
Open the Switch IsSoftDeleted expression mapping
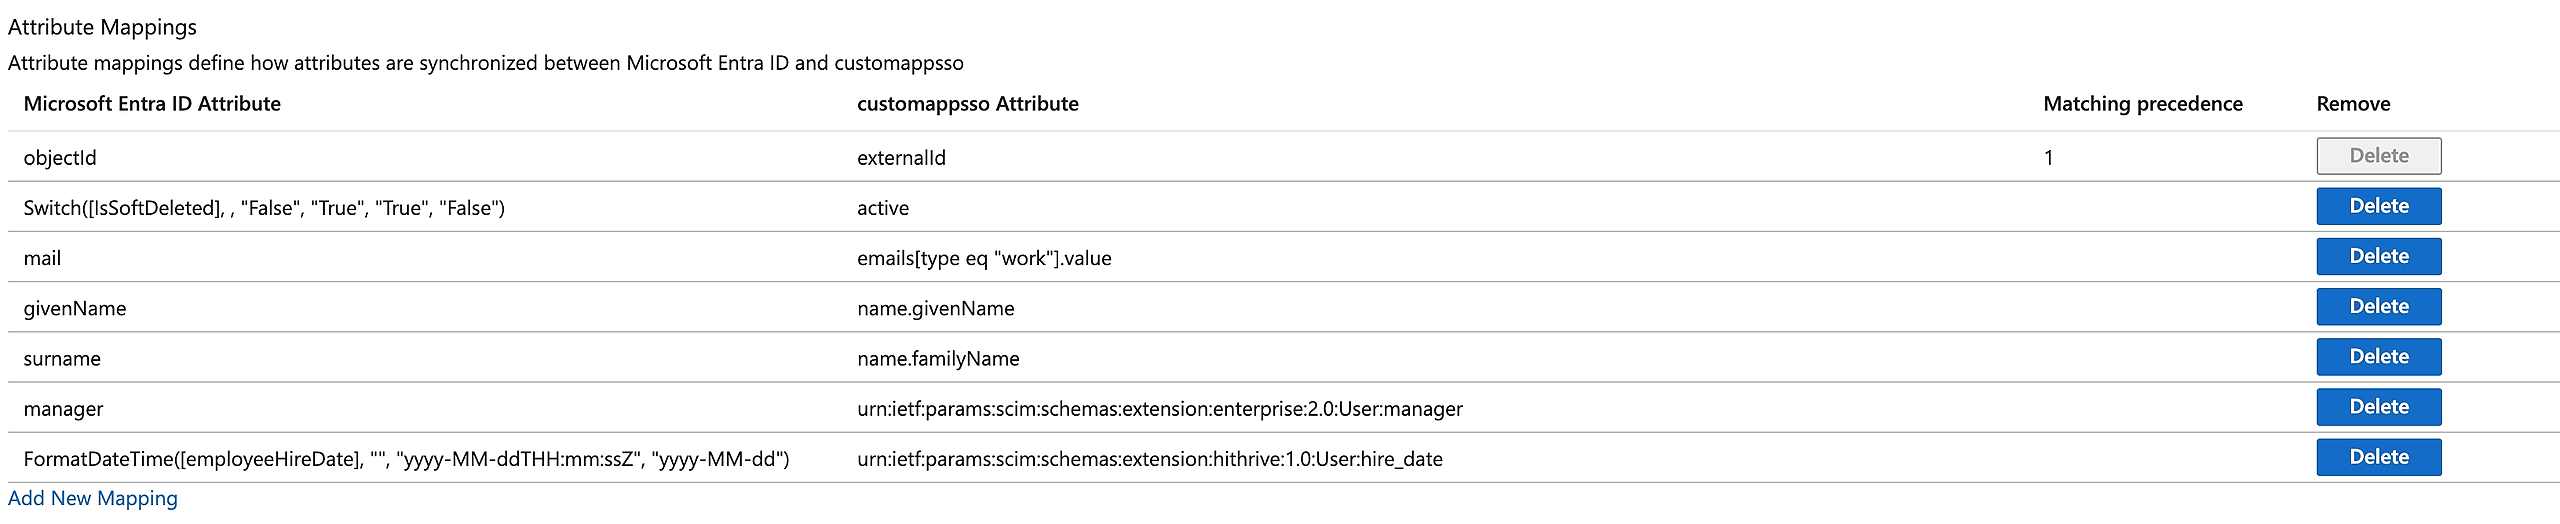[264, 208]
